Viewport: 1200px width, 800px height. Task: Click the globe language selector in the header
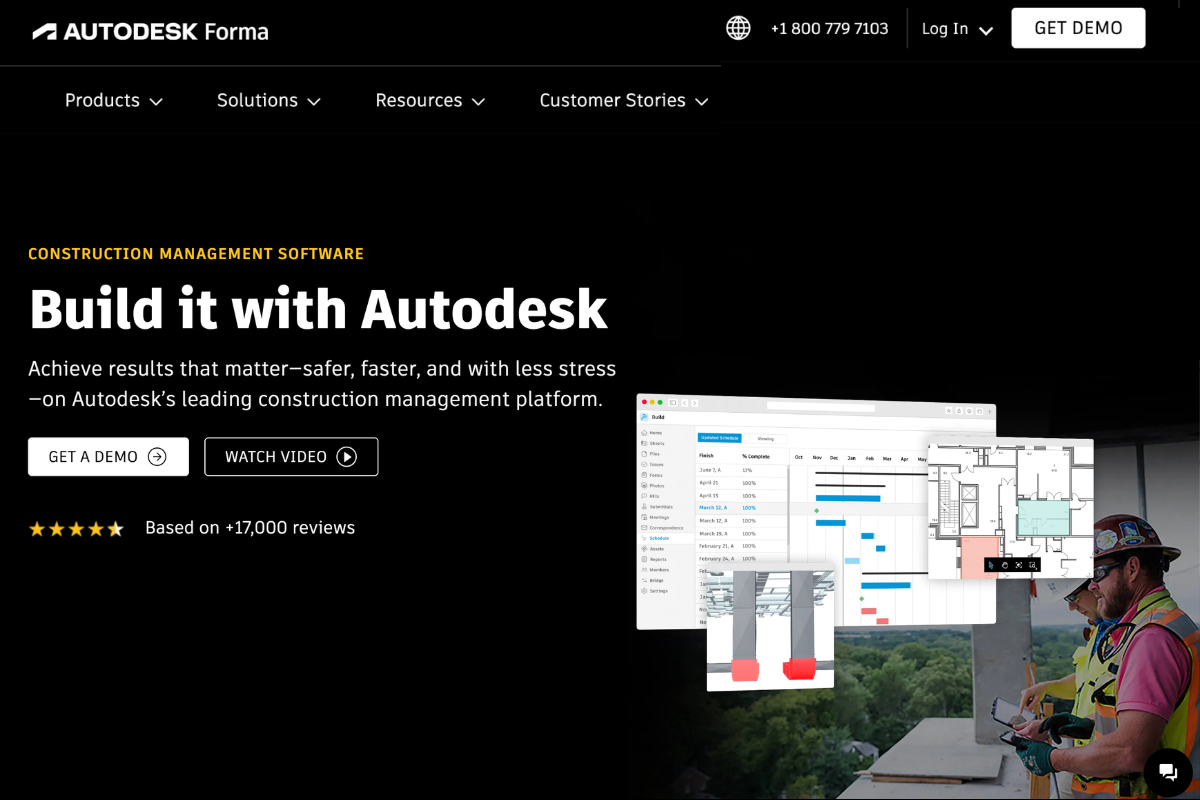737,28
